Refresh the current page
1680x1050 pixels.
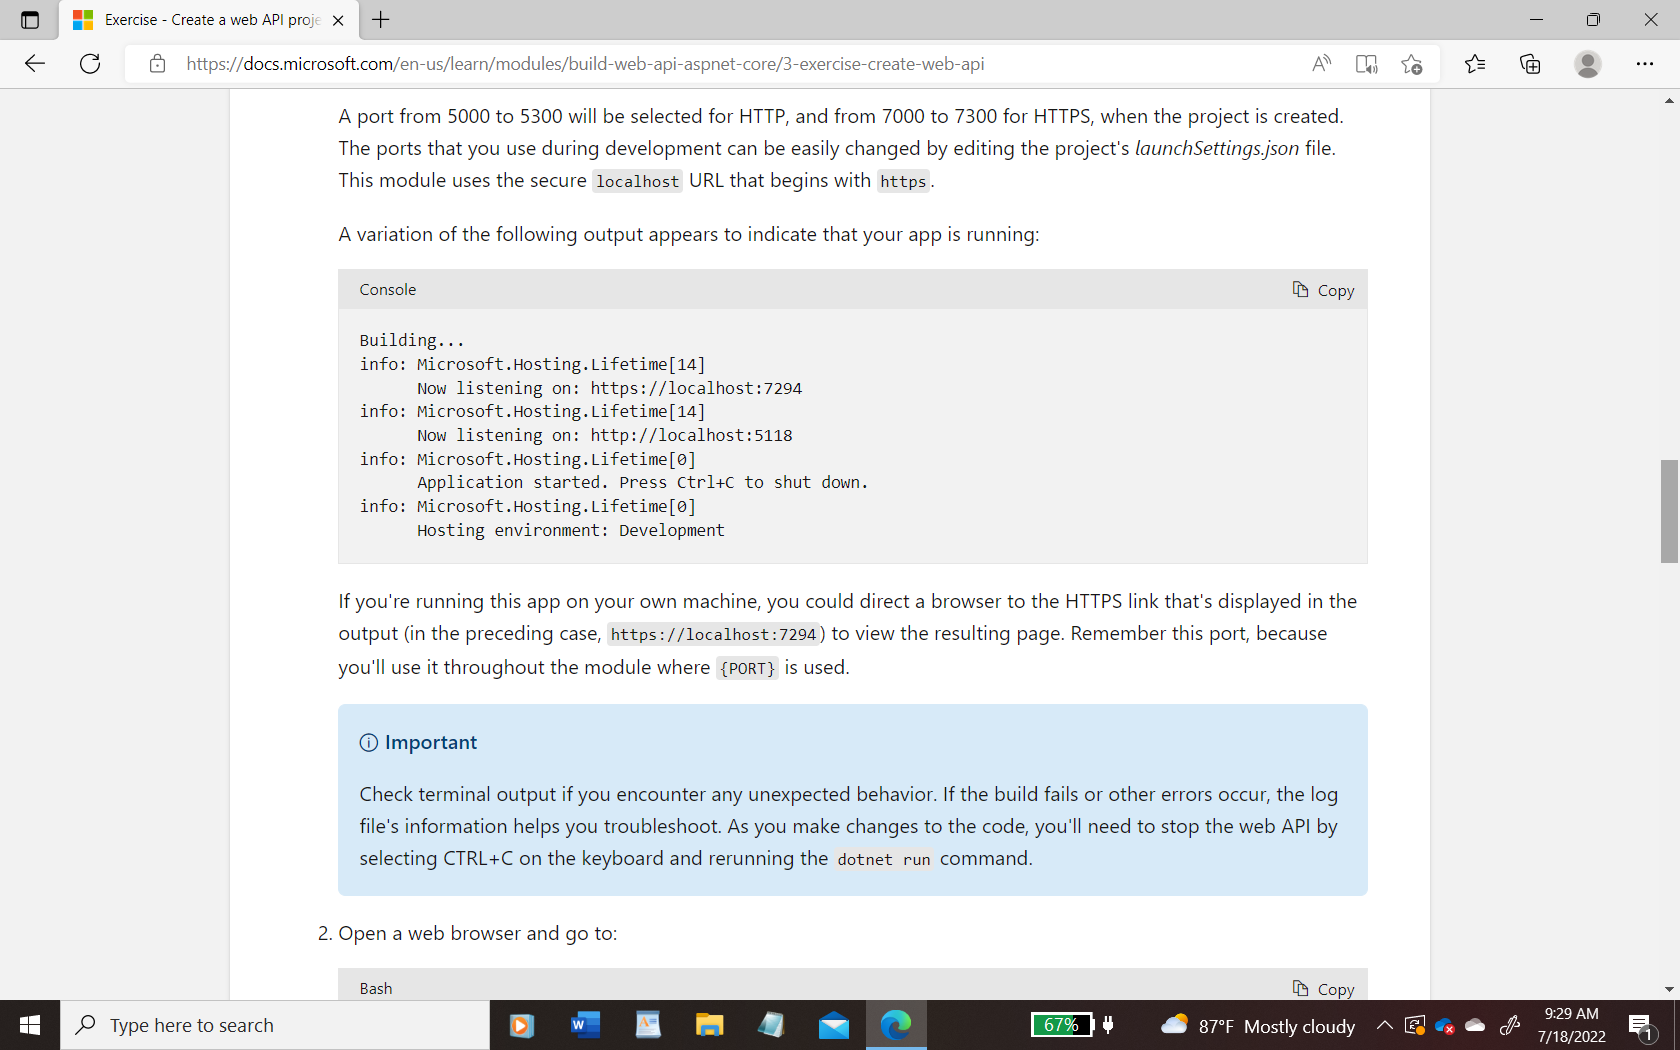coord(90,64)
